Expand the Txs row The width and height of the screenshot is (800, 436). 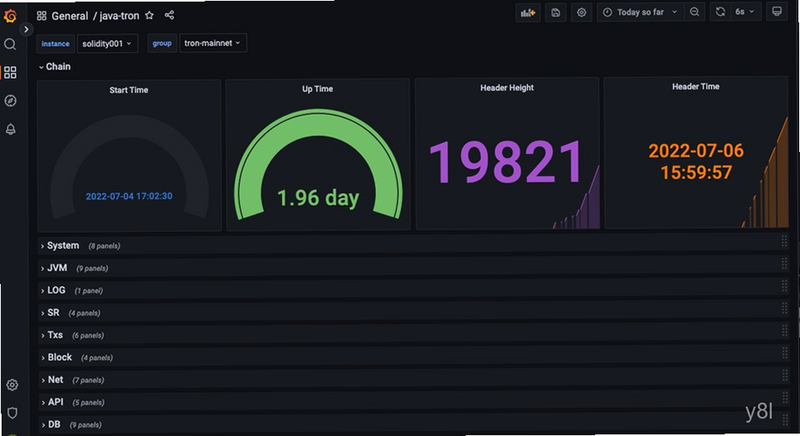(52, 335)
